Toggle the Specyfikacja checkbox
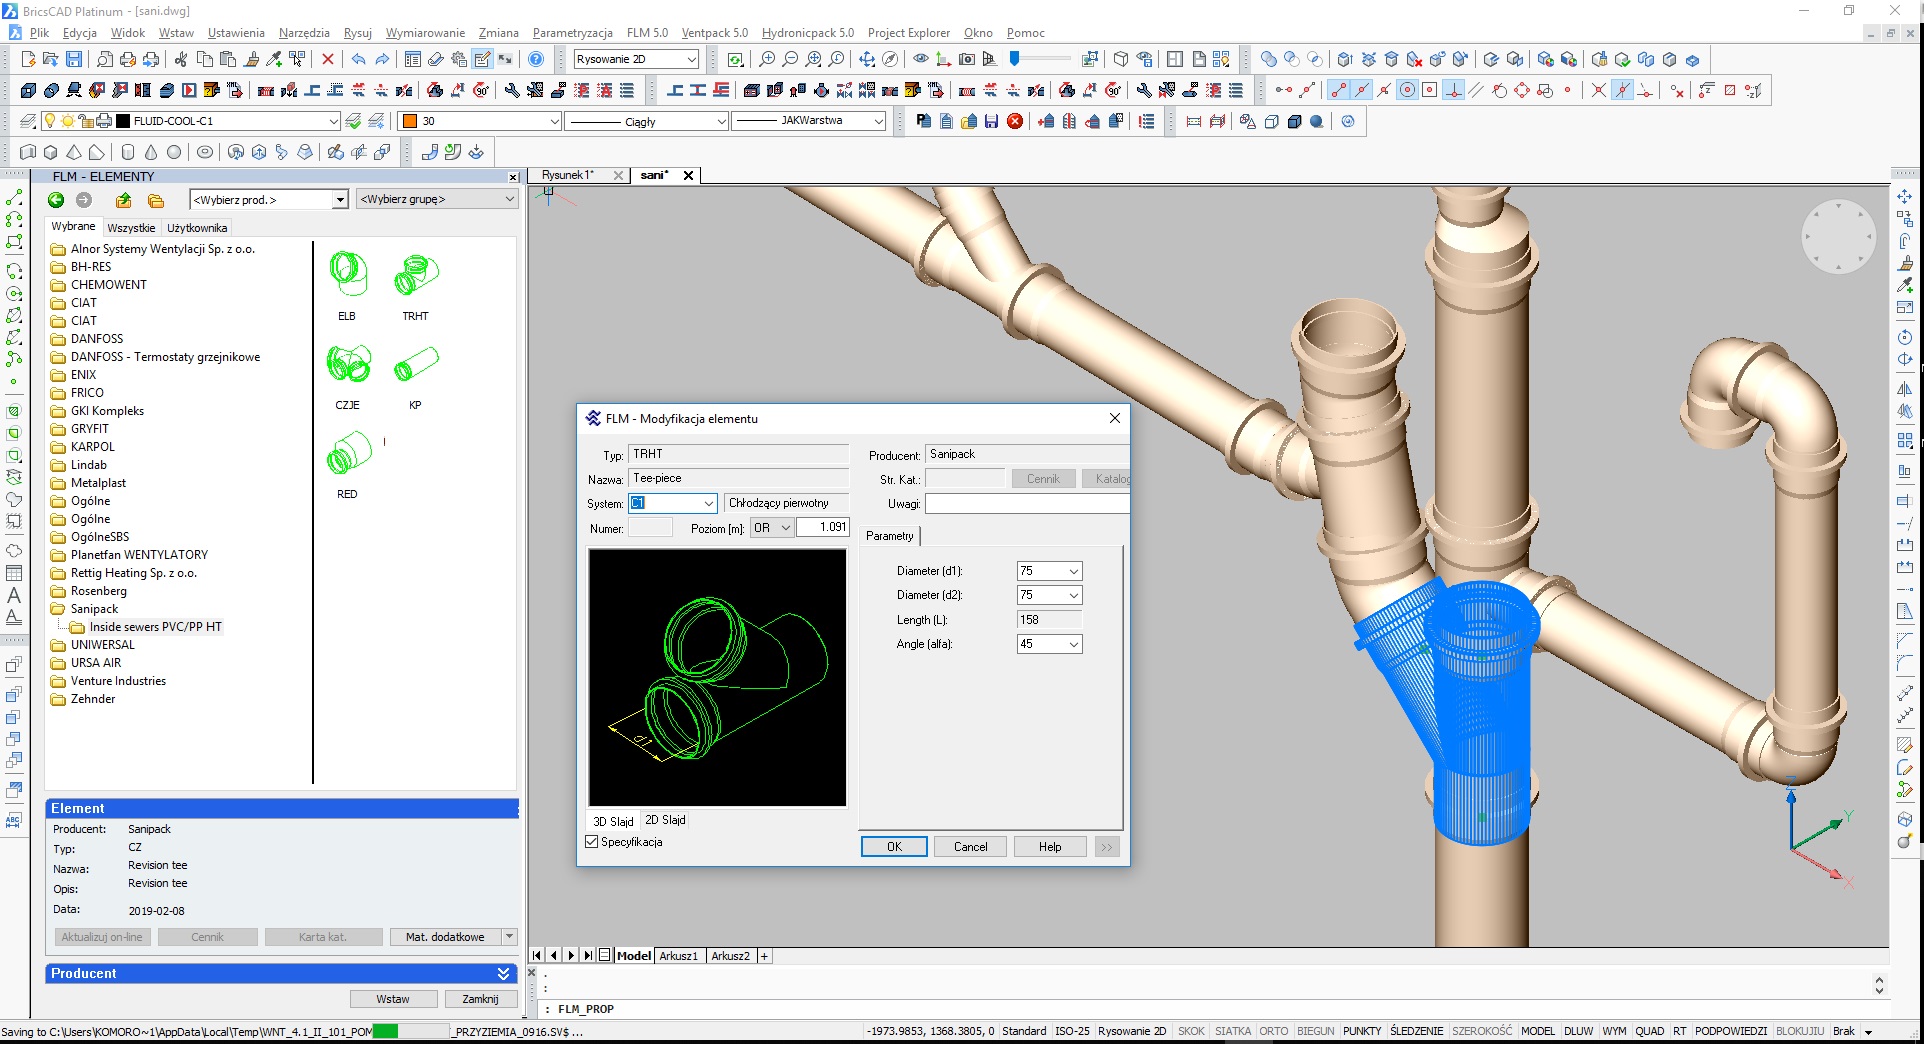The height and width of the screenshot is (1044, 1924). pos(592,842)
